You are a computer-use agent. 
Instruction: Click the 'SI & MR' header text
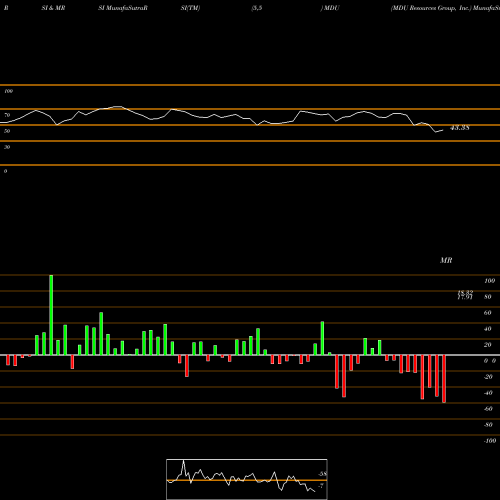pyautogui.click(x=53, y=8)
